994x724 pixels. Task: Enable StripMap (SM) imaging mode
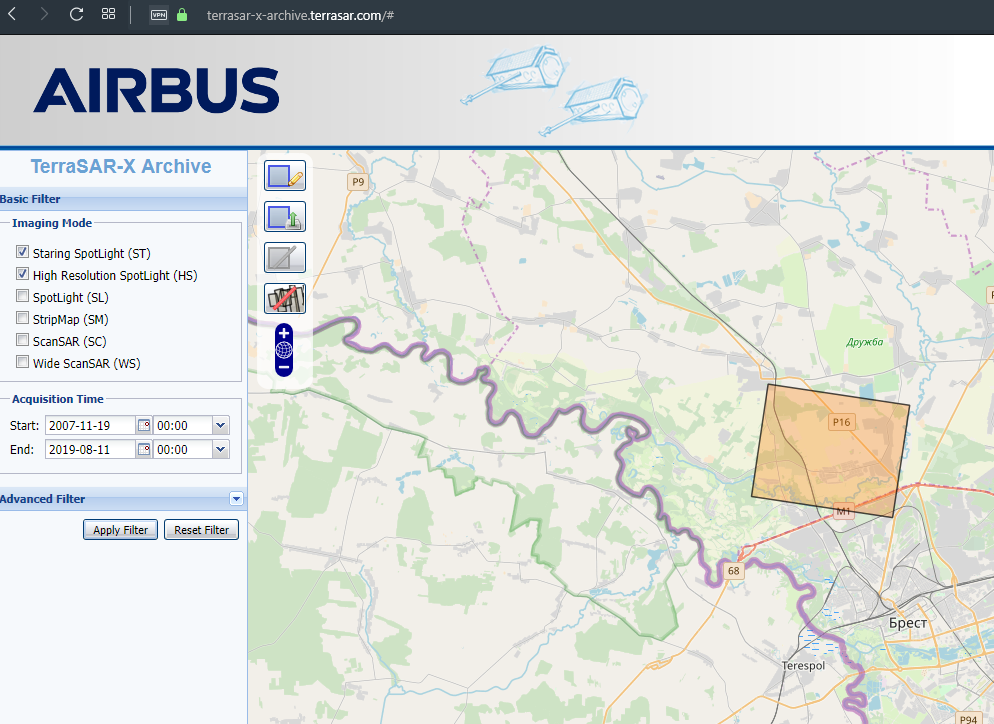pos(23,318)
